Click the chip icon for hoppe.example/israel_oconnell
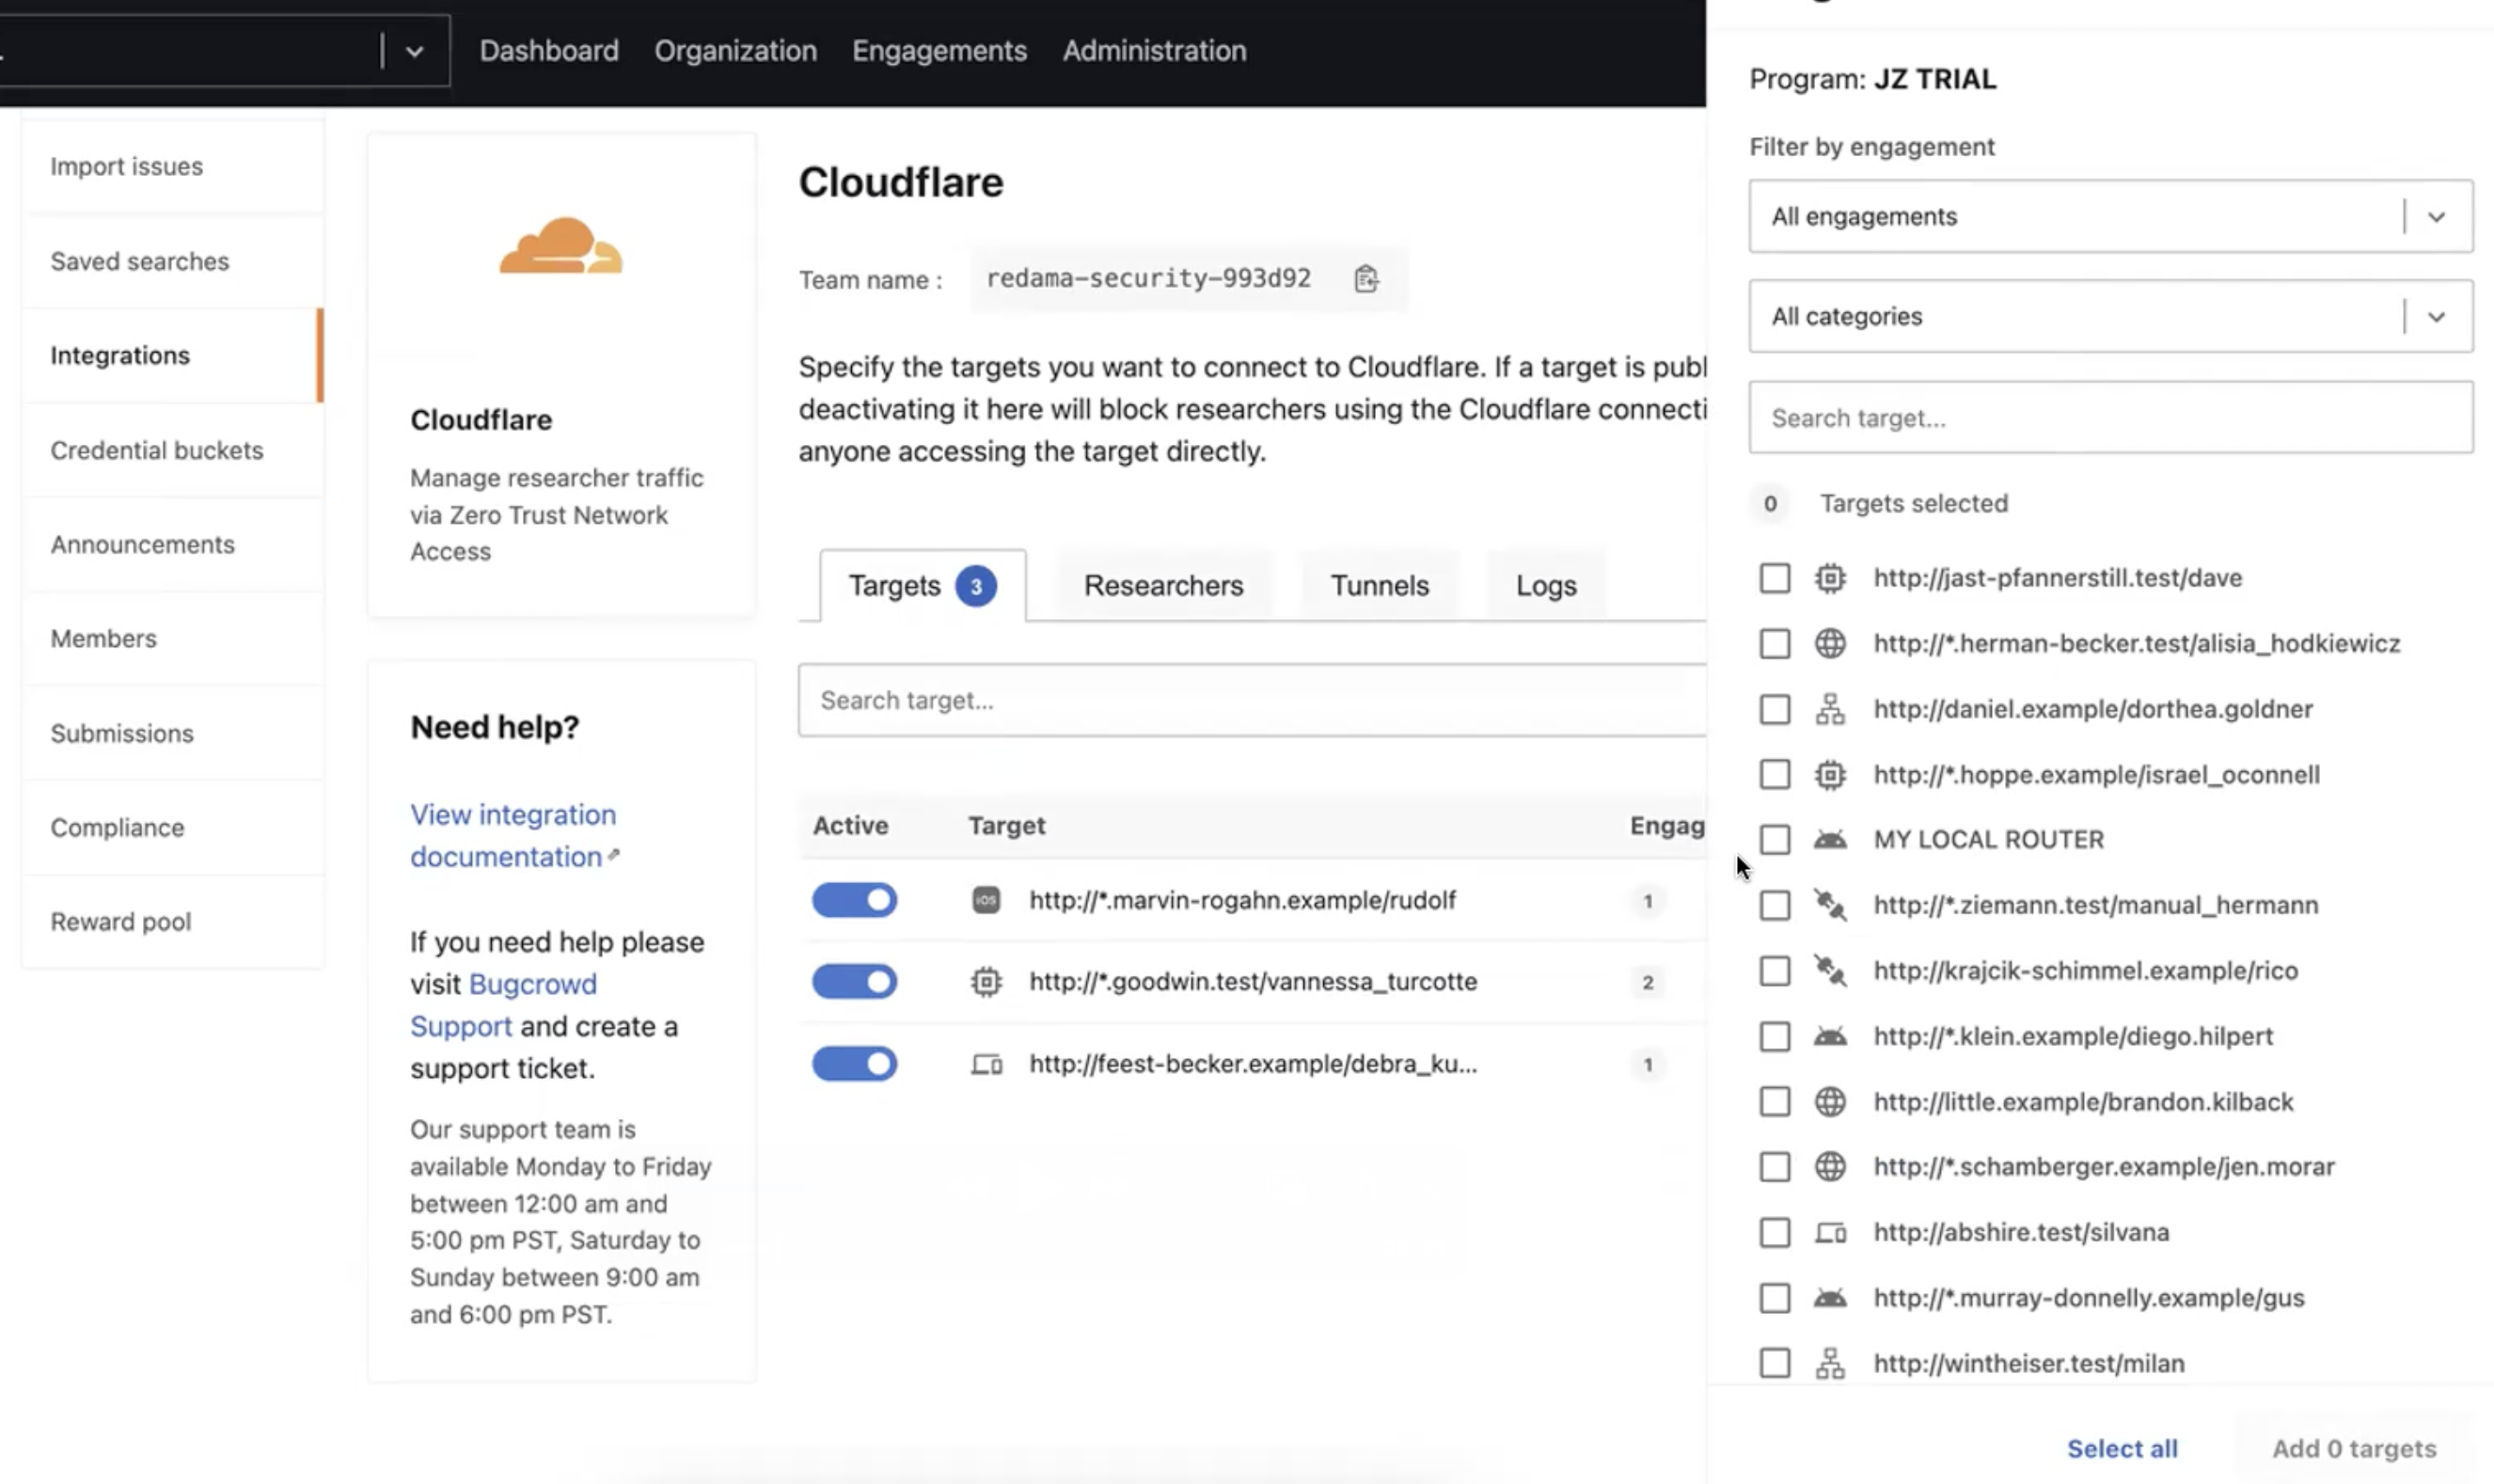 (x=1830, y=774)
